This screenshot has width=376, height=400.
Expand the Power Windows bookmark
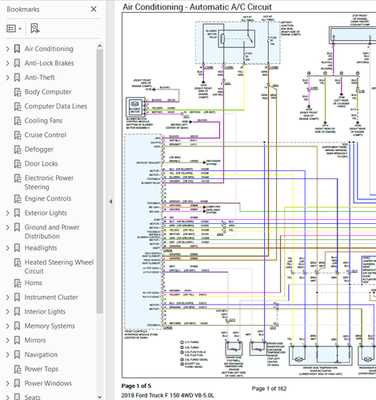point(8,383)
